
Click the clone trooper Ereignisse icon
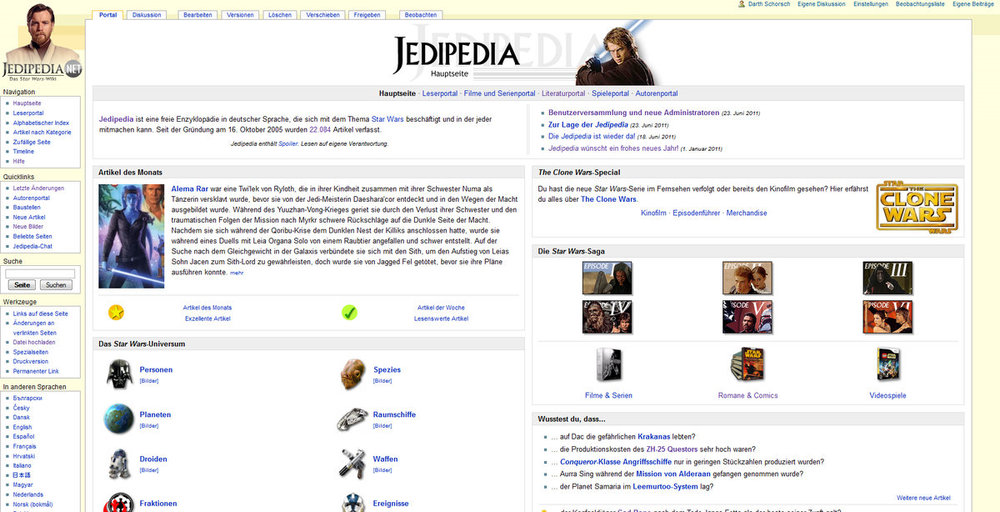[x=352, y=503]
